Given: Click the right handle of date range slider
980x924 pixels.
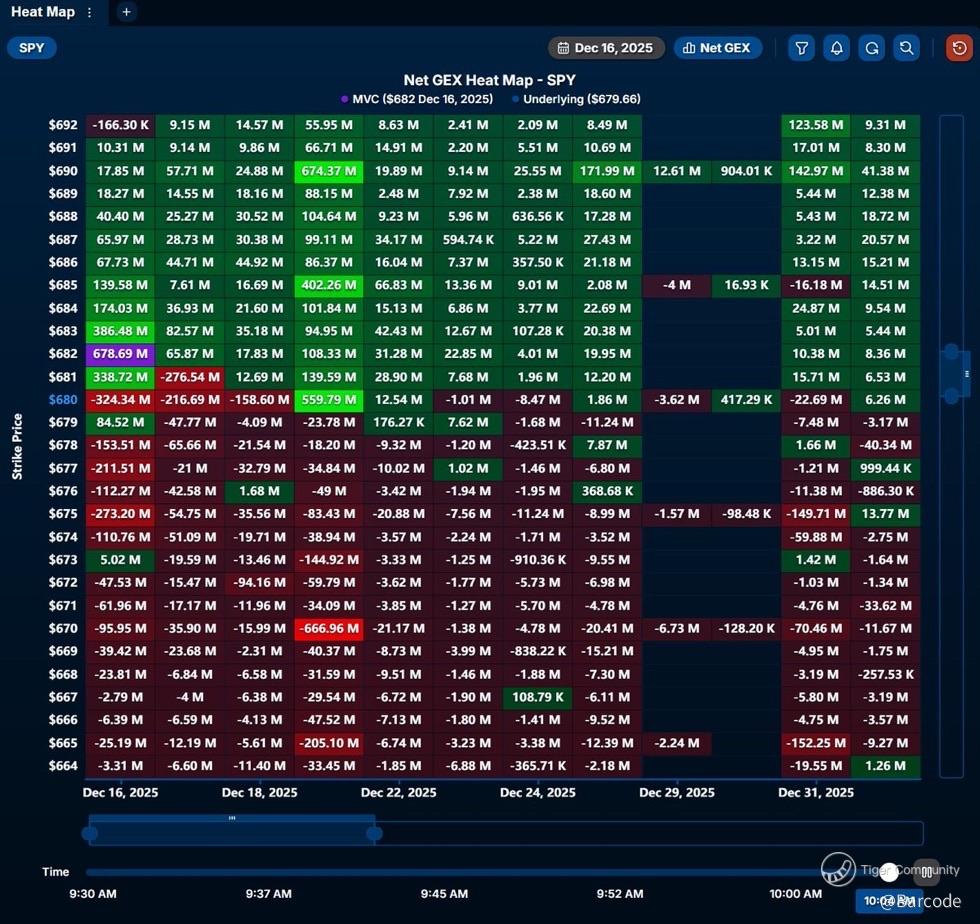Looking at the screenshot, I should click(374, 833).
